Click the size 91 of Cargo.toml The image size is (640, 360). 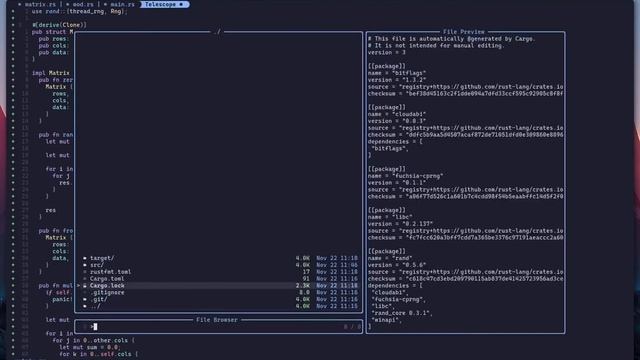pos(306,279)
